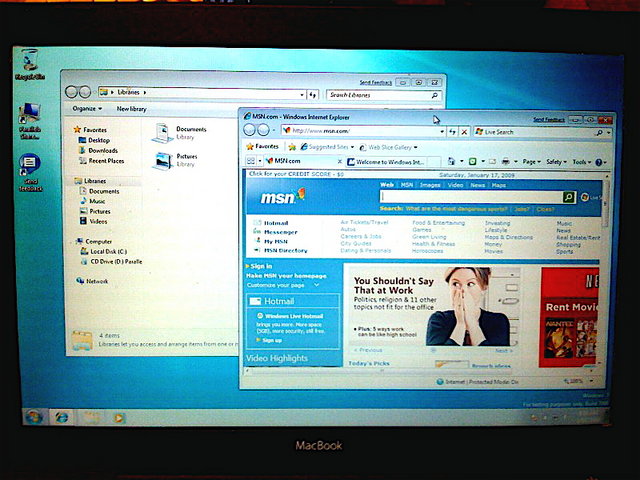Image resolution: width=640 pixels, height=480 pixels.
Task: Select the Pictures library icon
Action: (163, 160)
